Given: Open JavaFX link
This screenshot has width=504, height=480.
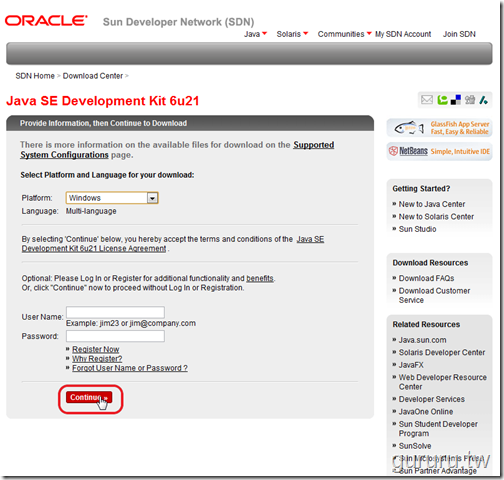Looking at the screenshot, I should click(x=411, y=365).
